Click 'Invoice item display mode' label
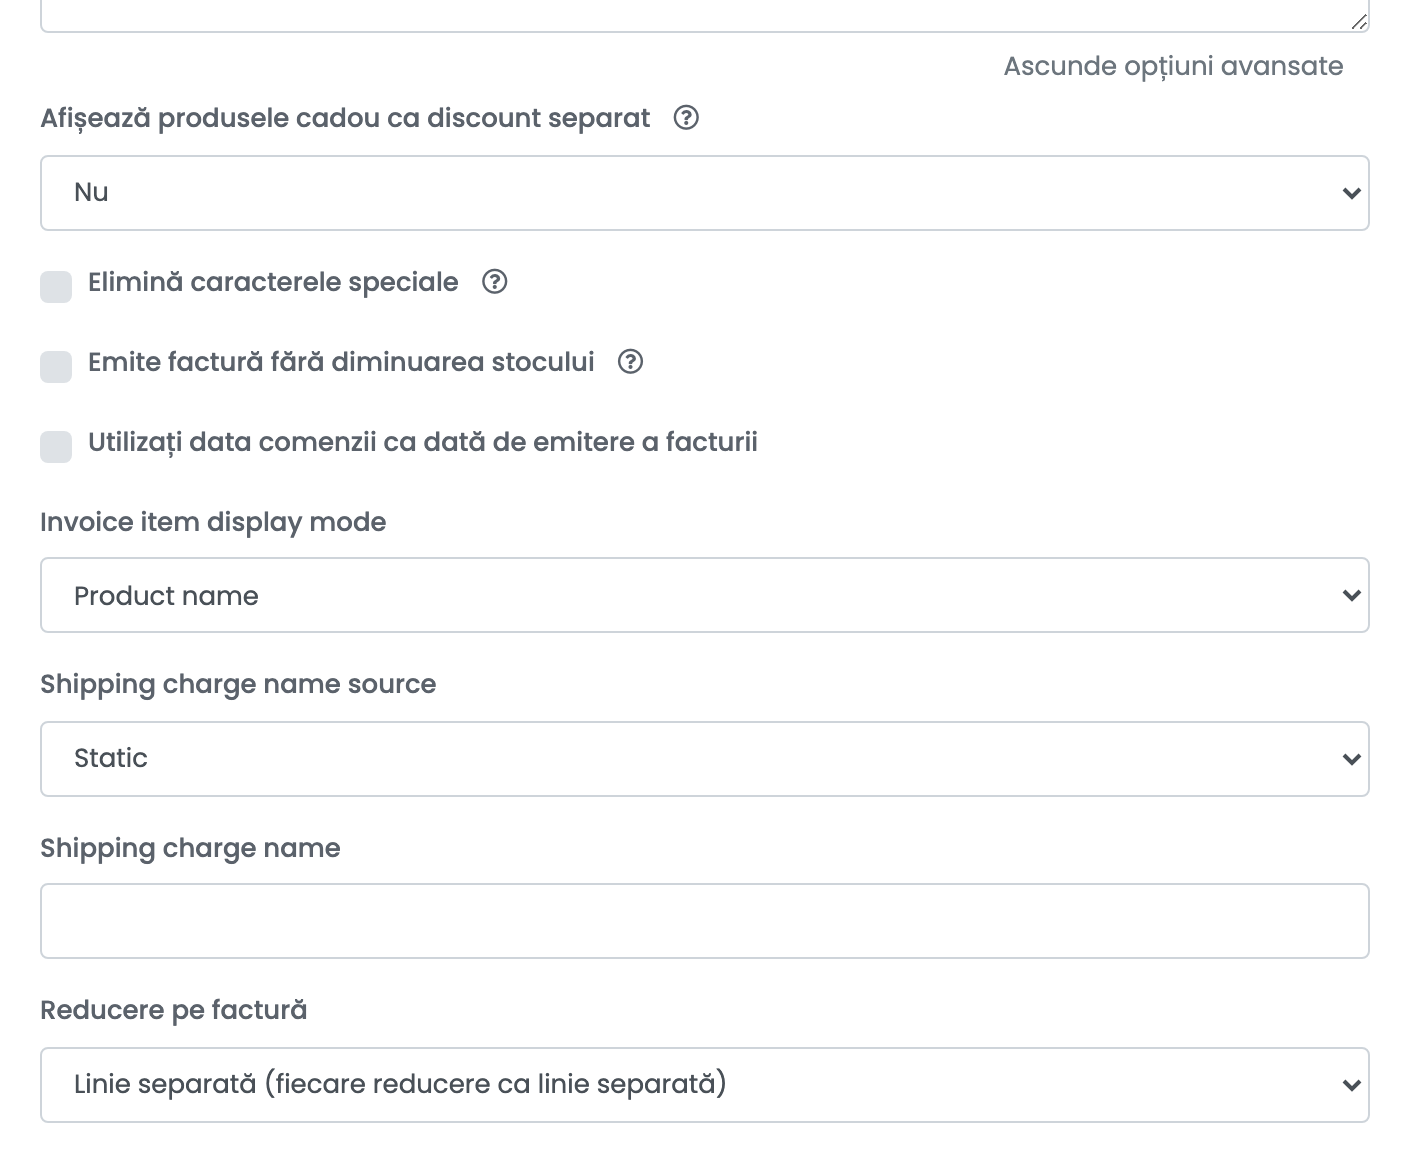Screen dimensions: 1410x1160 (x=213, y=522)
